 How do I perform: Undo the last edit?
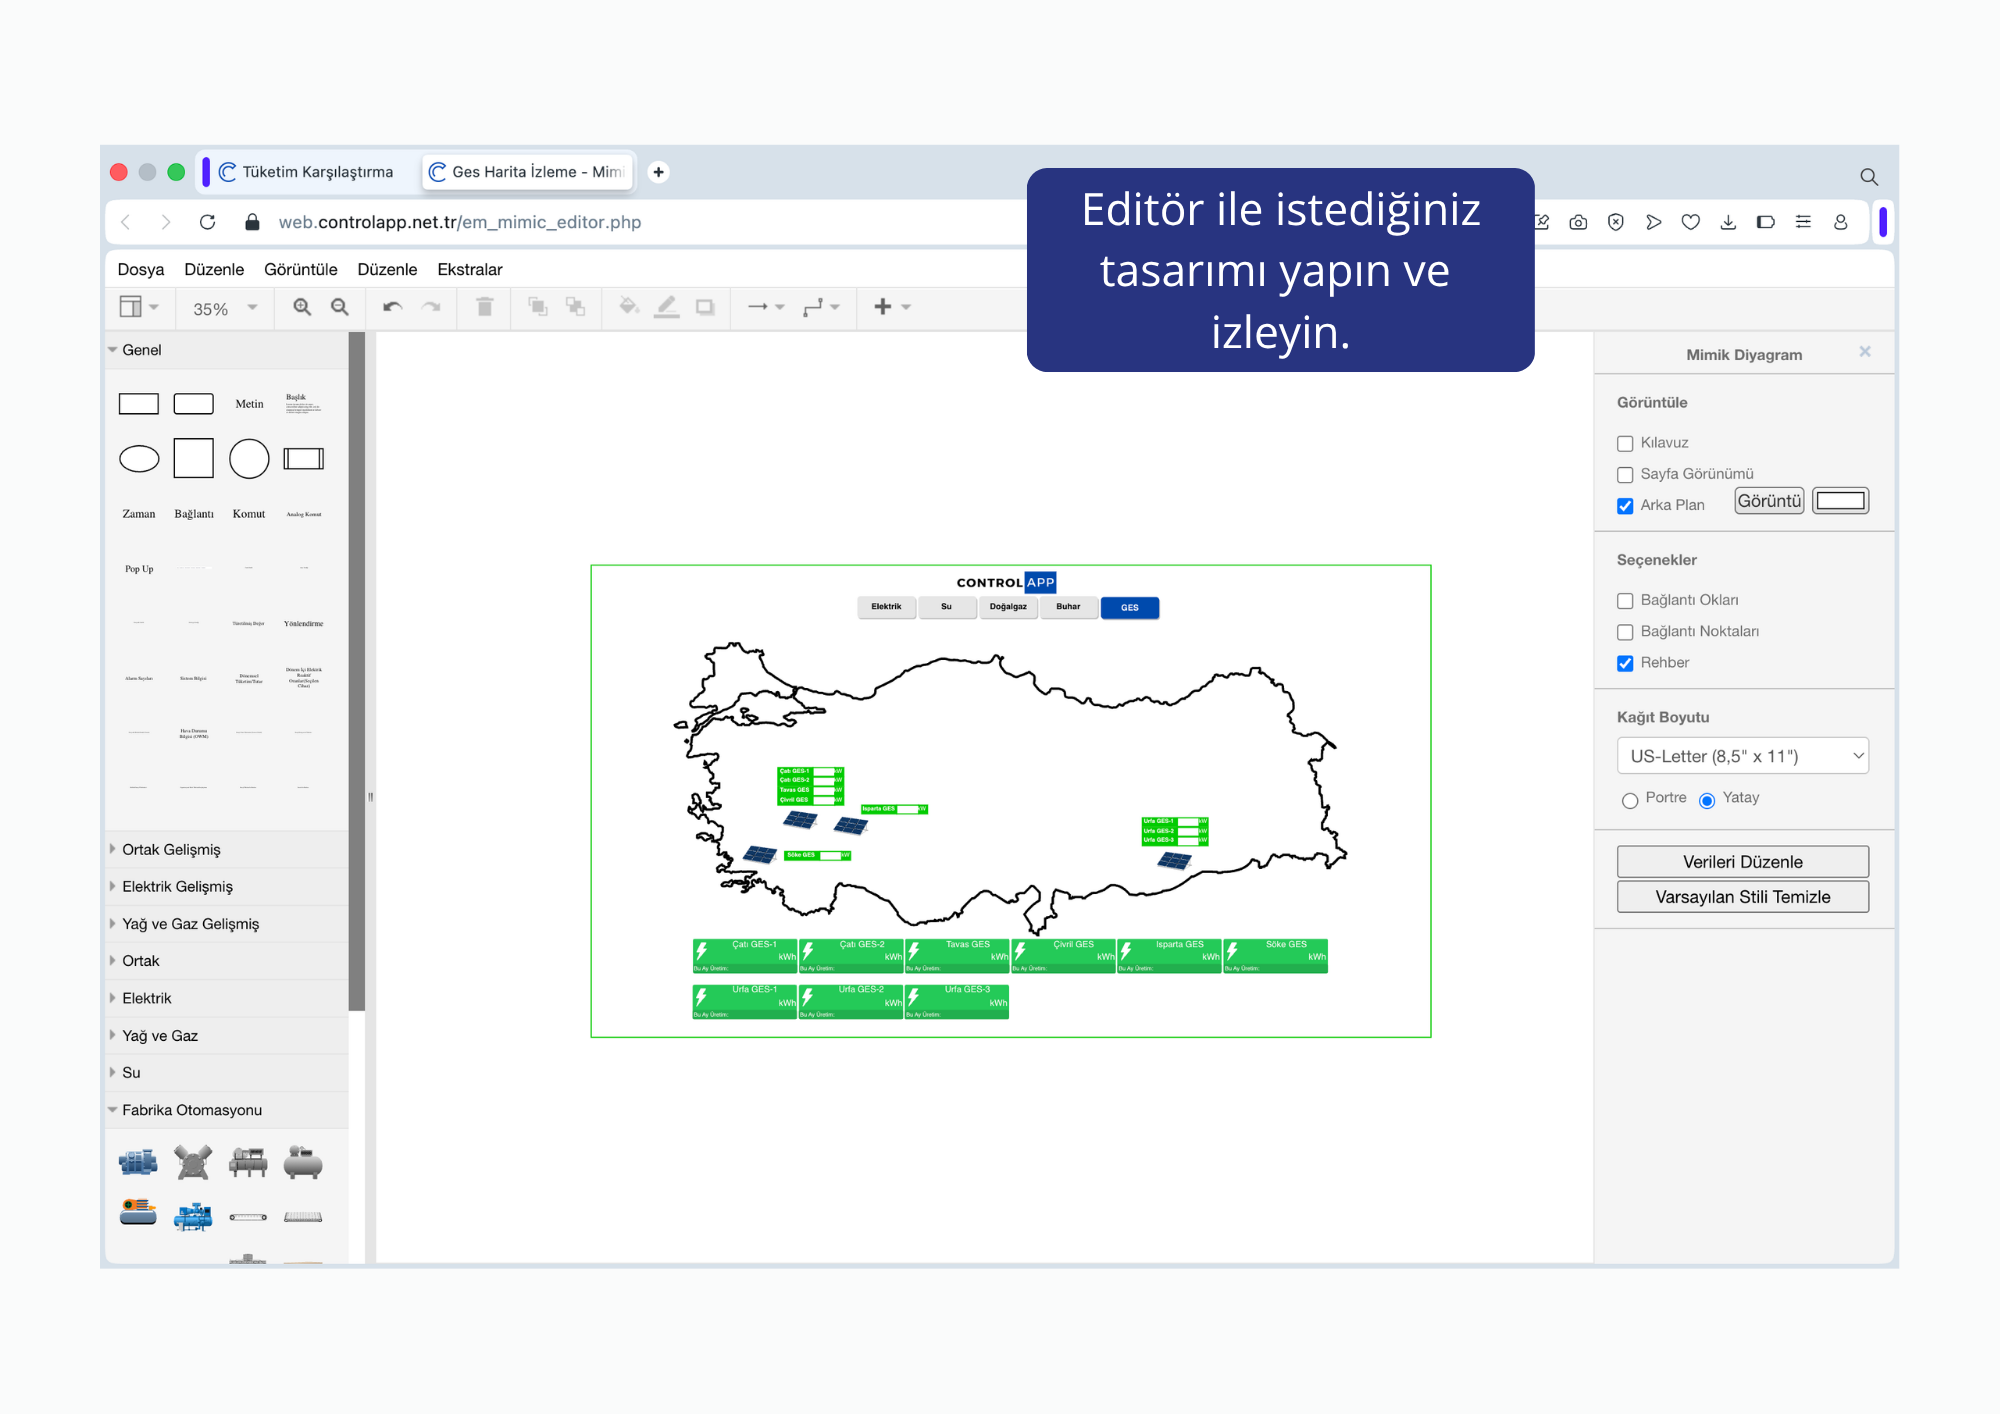click(392, 307)
